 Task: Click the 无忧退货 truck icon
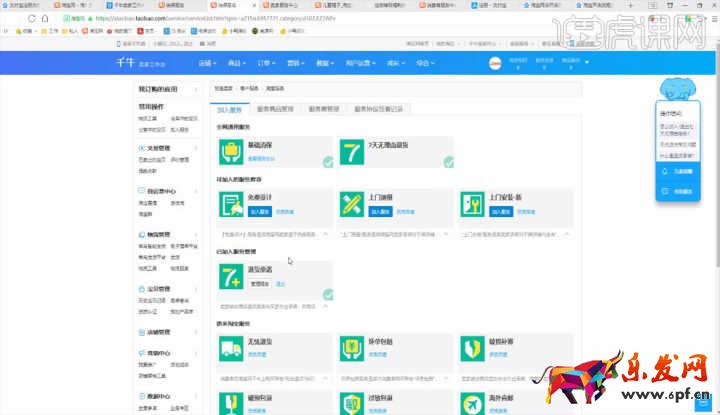231,349
